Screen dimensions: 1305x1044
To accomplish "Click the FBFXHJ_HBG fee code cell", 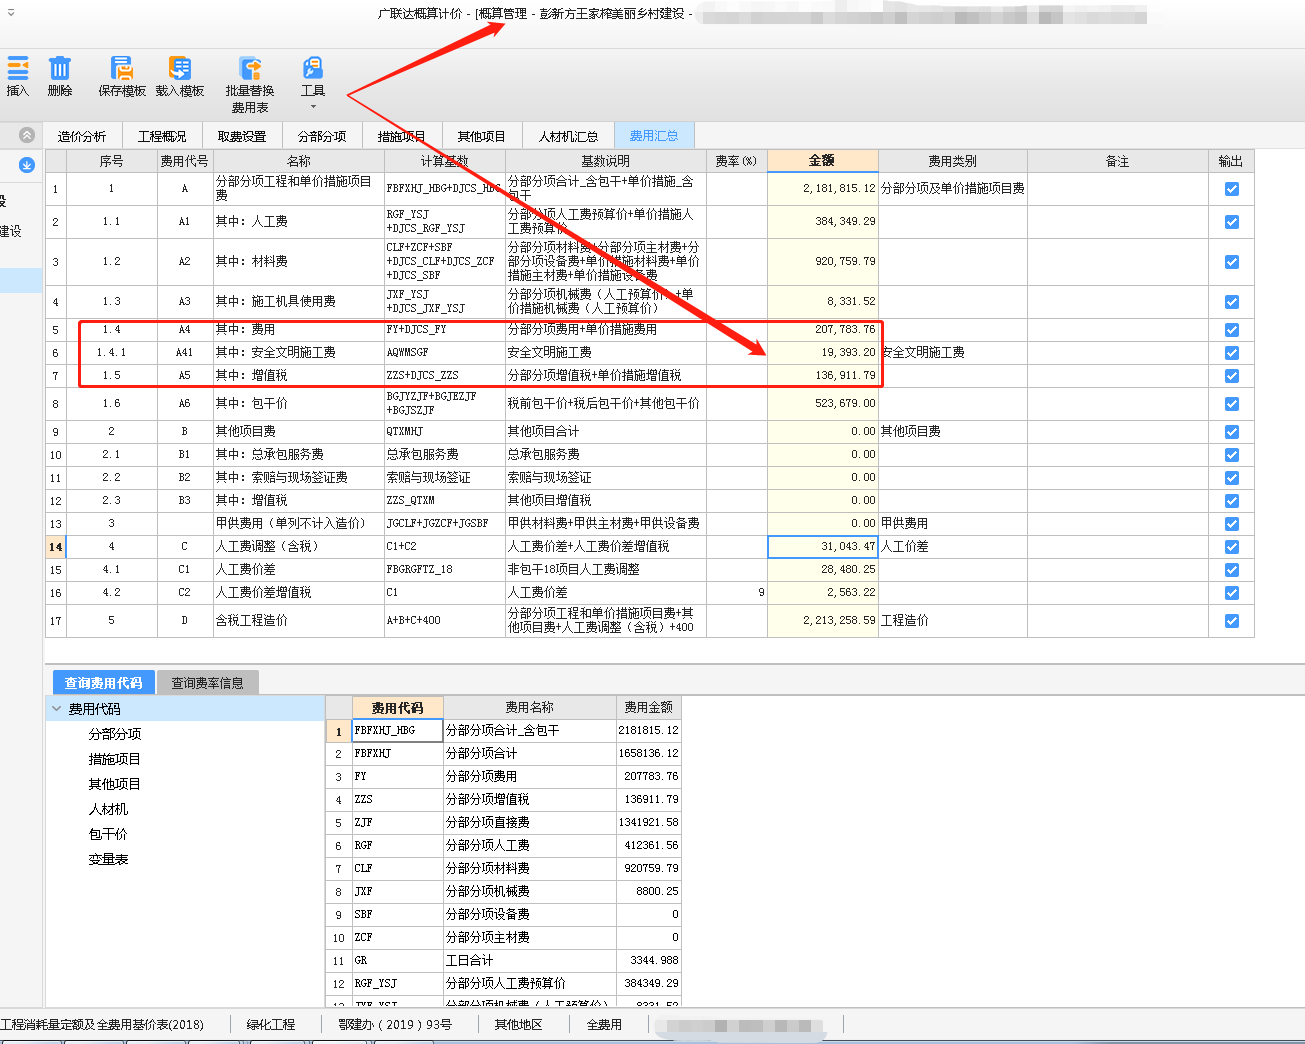I will [x=397, y=731].
